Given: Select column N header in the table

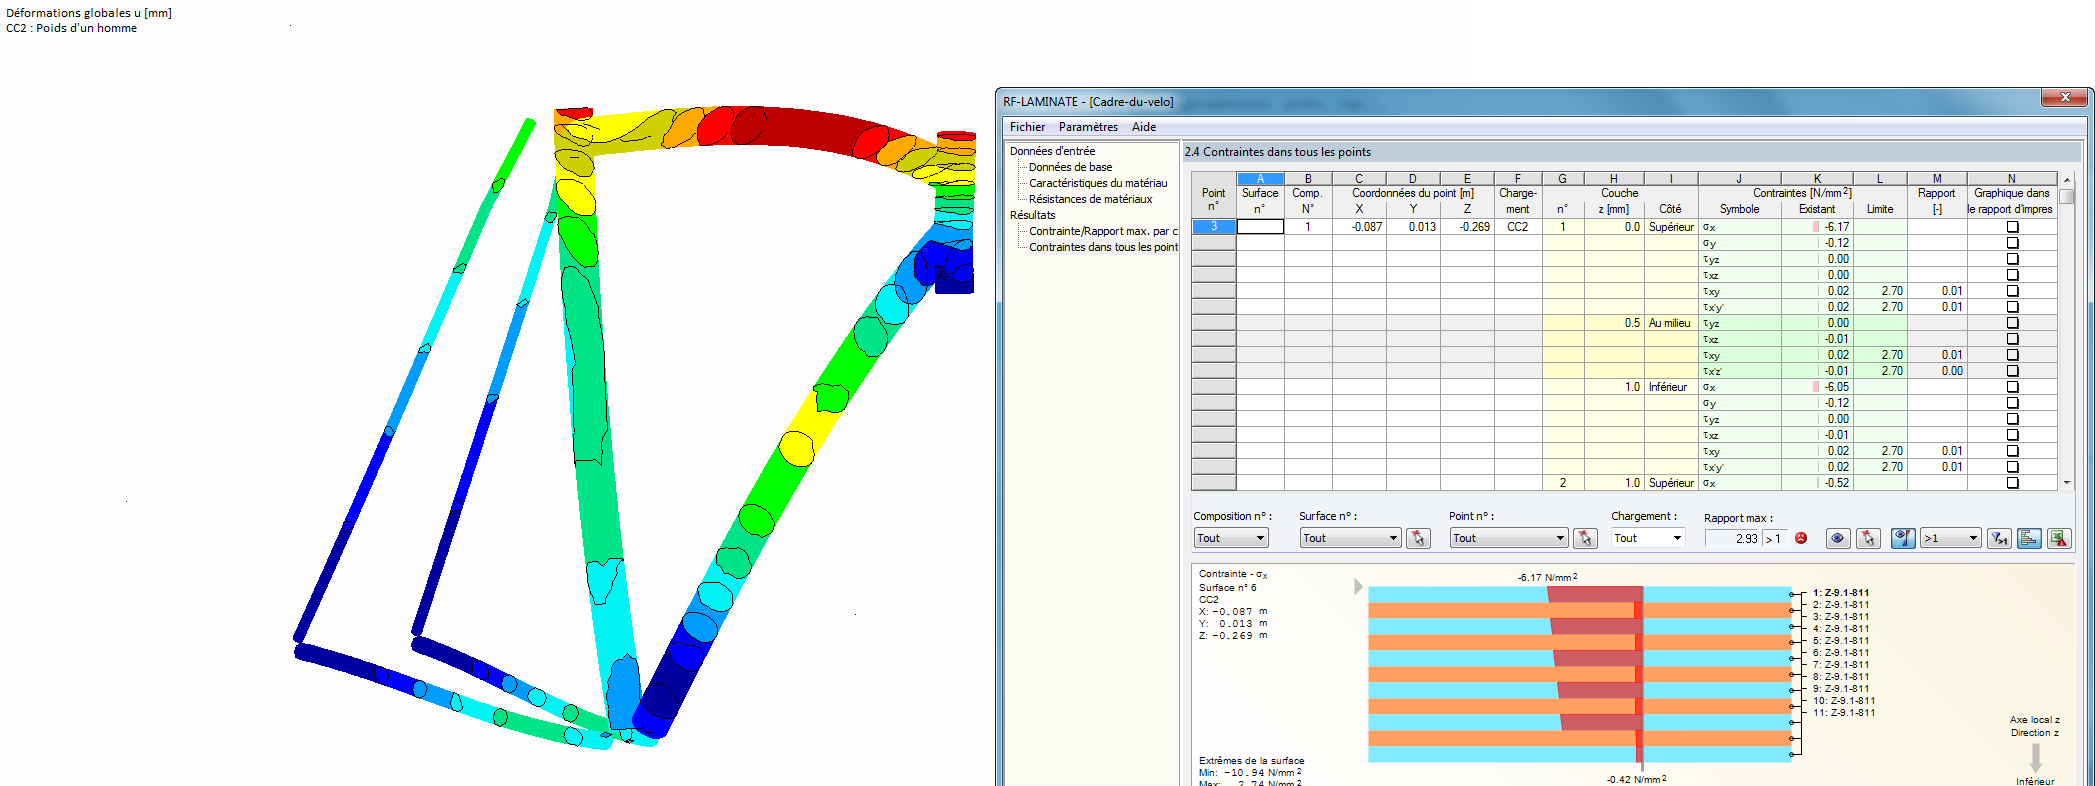Looking at the screenshot, I should click(x=2011, y=179).
